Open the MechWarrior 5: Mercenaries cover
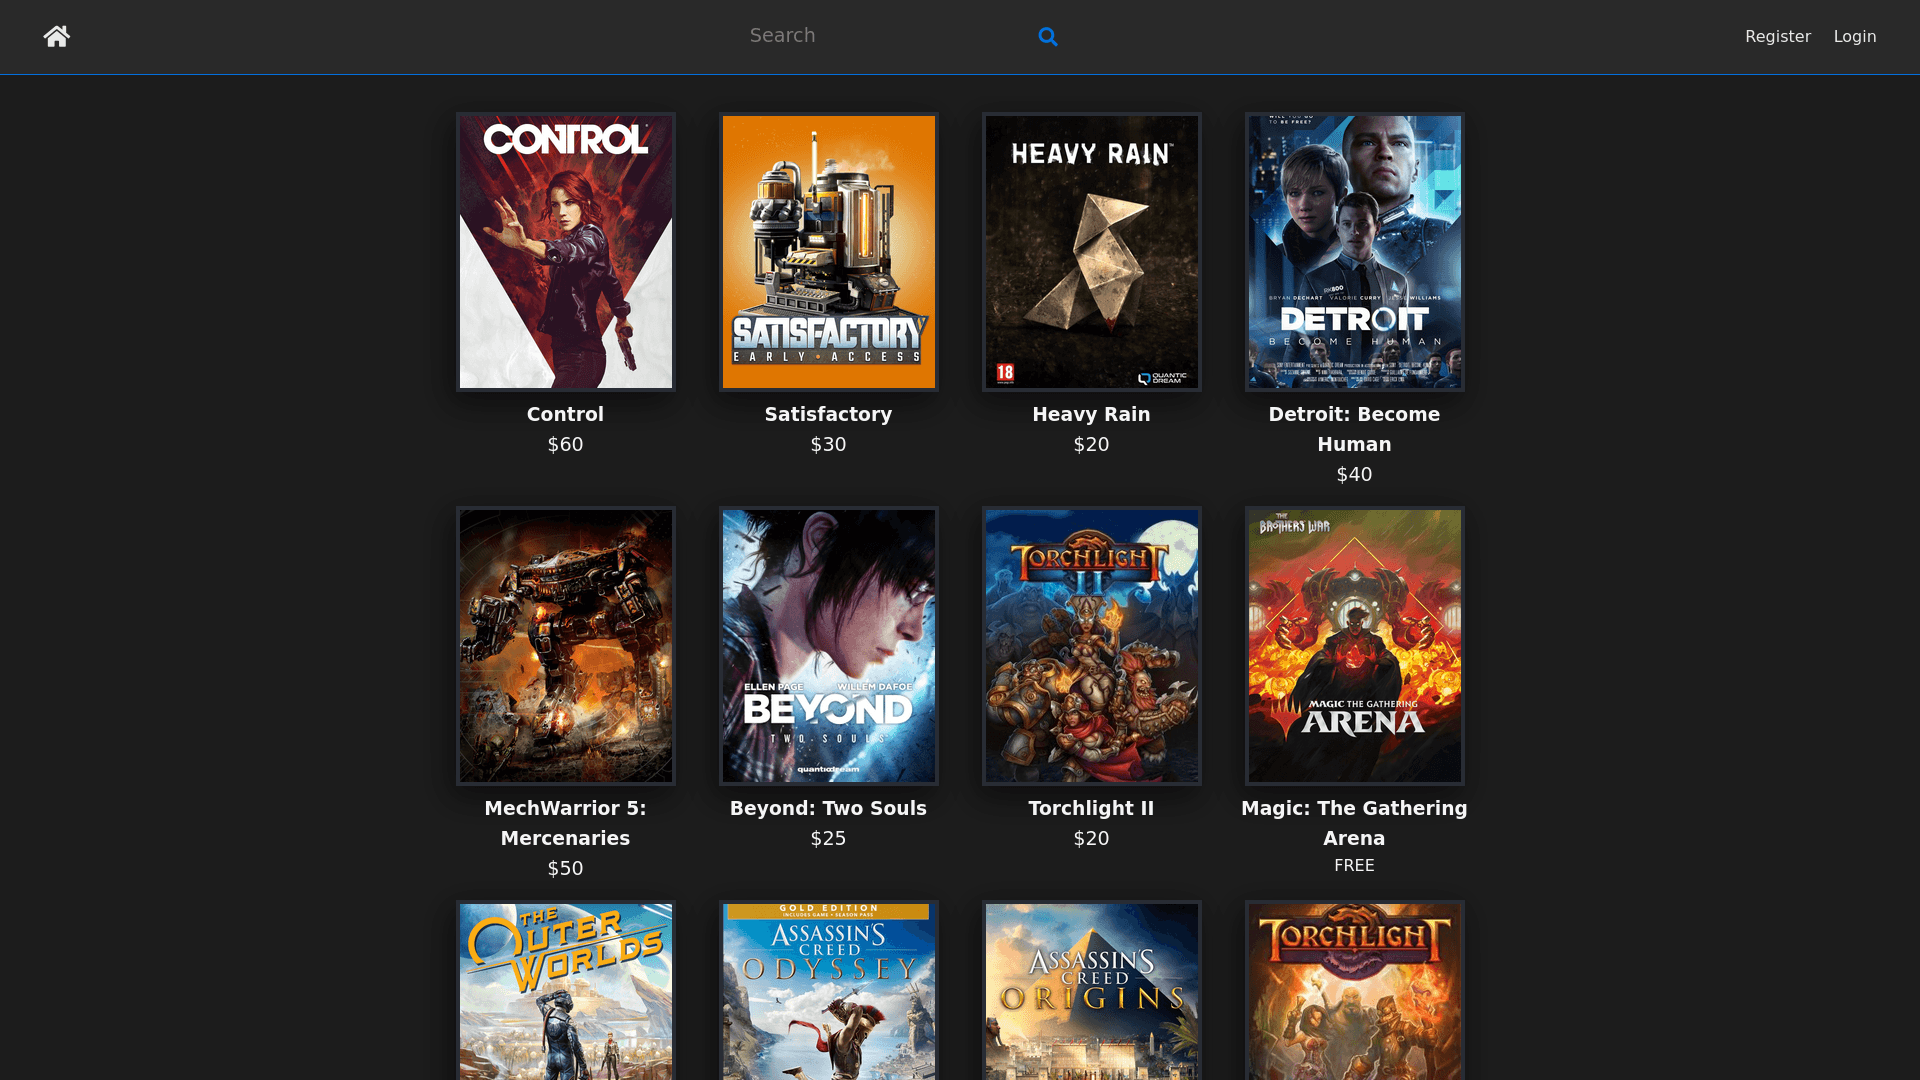Image resolution: width=1920 pixels, height=1080 pixels. tap(565, 645)
